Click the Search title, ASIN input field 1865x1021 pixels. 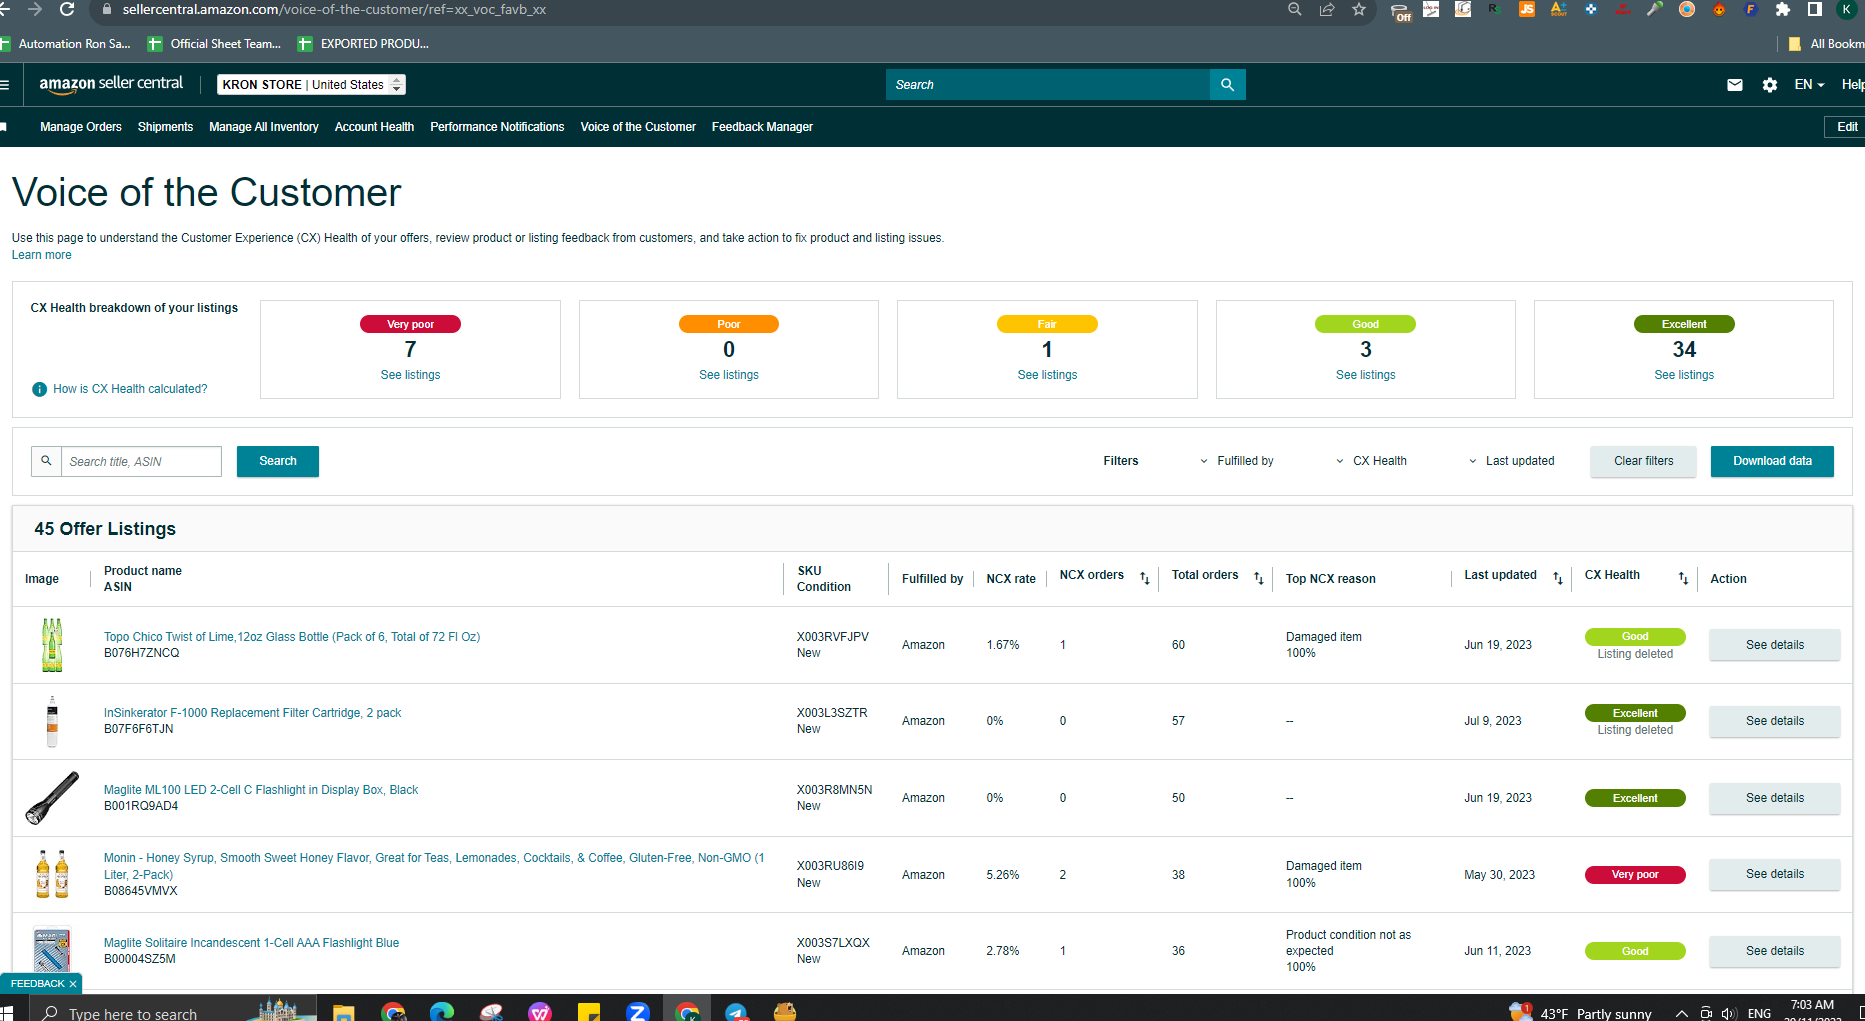(141, 461)
